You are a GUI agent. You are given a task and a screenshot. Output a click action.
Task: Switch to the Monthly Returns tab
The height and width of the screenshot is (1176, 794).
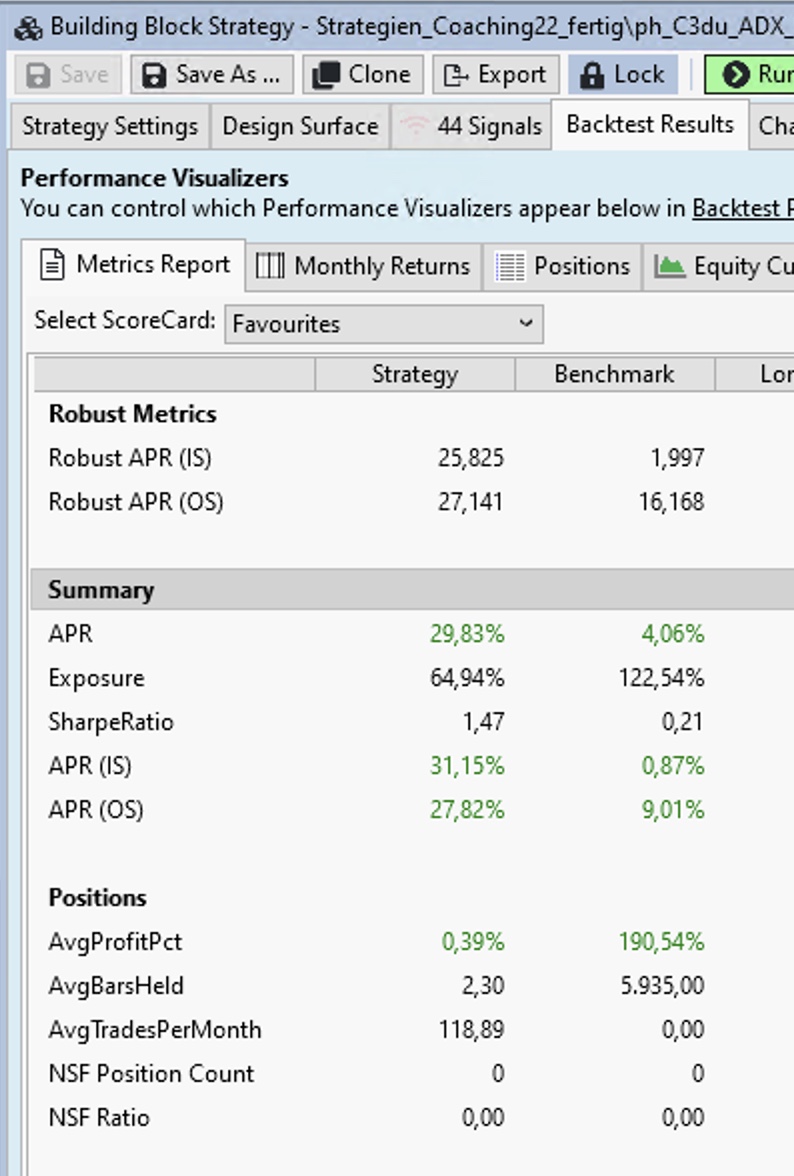[x=364, y=266]
